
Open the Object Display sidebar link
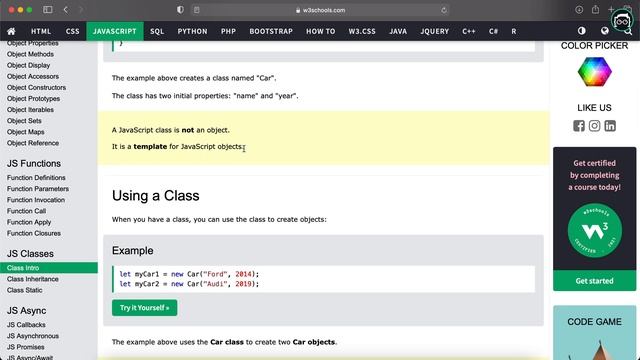pos(28,65)
